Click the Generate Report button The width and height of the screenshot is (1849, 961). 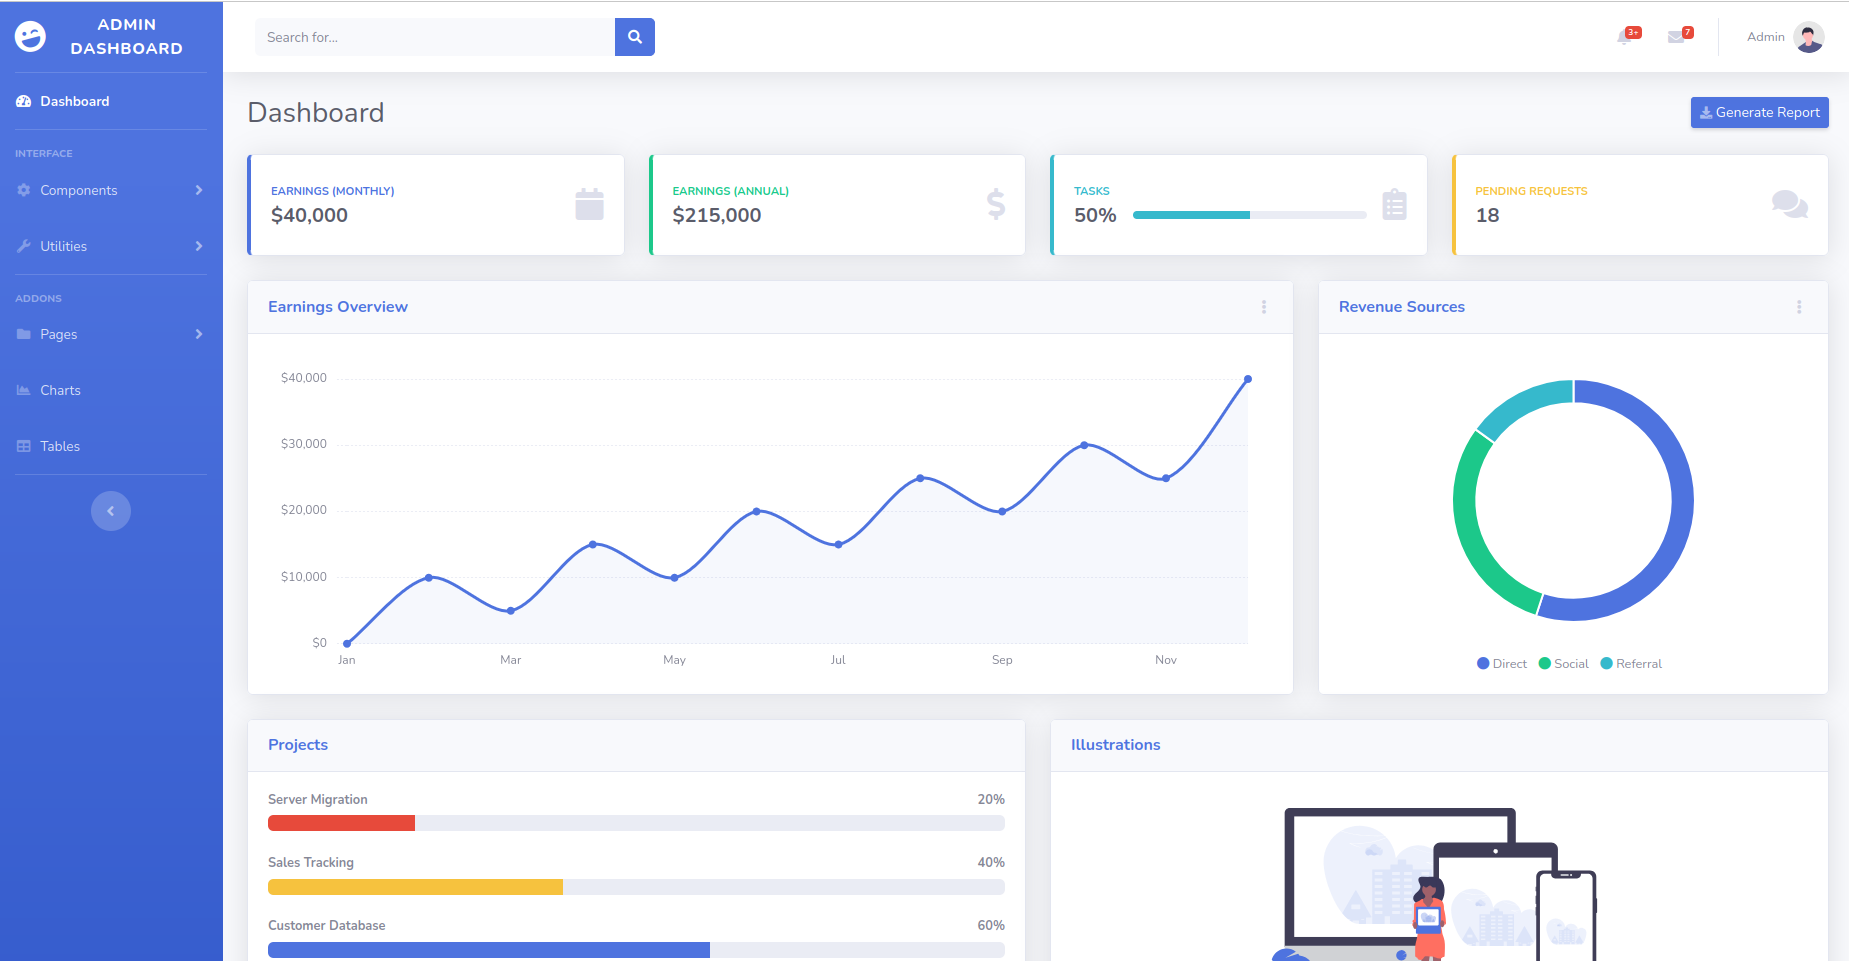[x=1759, y=112]
